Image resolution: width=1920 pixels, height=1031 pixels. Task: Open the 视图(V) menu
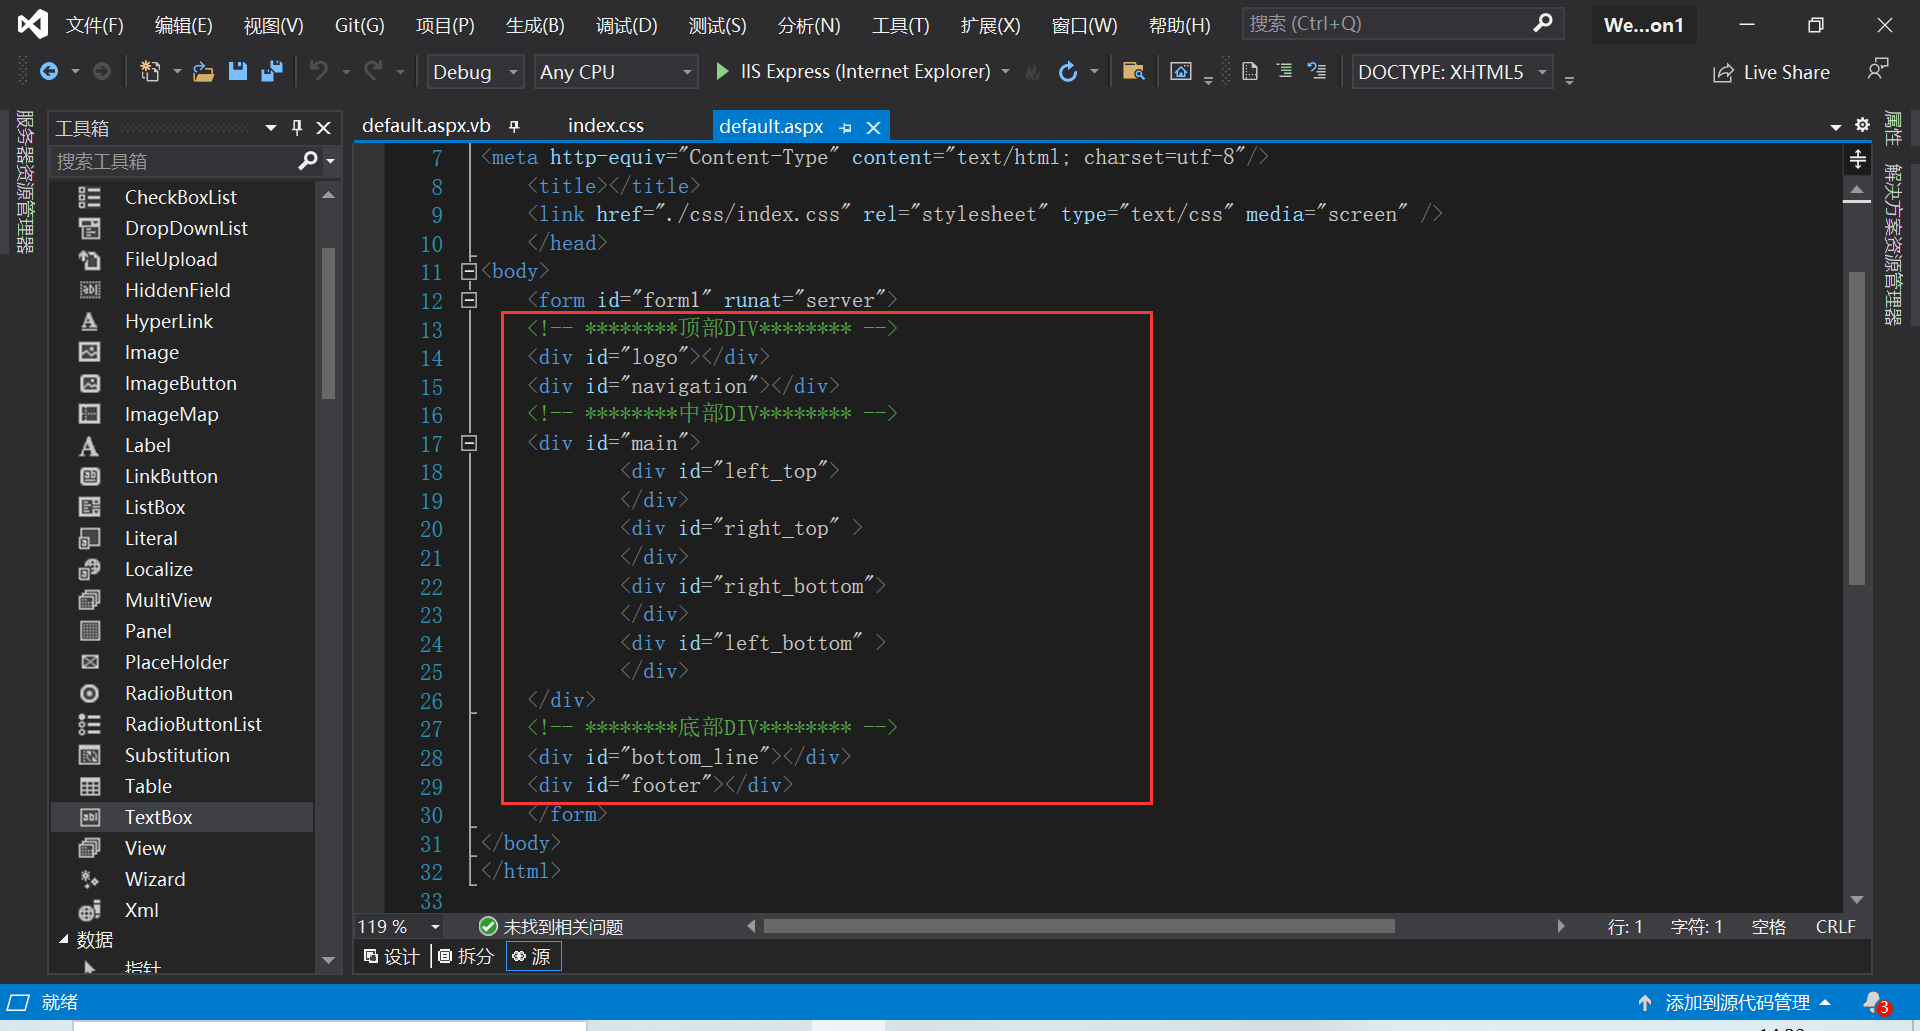(x=273, y=25)
